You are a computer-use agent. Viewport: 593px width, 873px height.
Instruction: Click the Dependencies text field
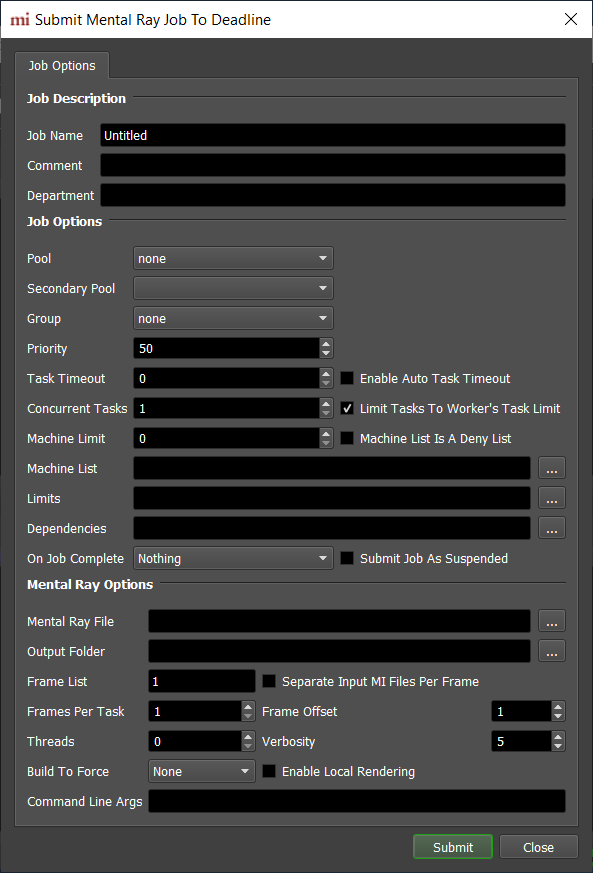pos(332,528)
